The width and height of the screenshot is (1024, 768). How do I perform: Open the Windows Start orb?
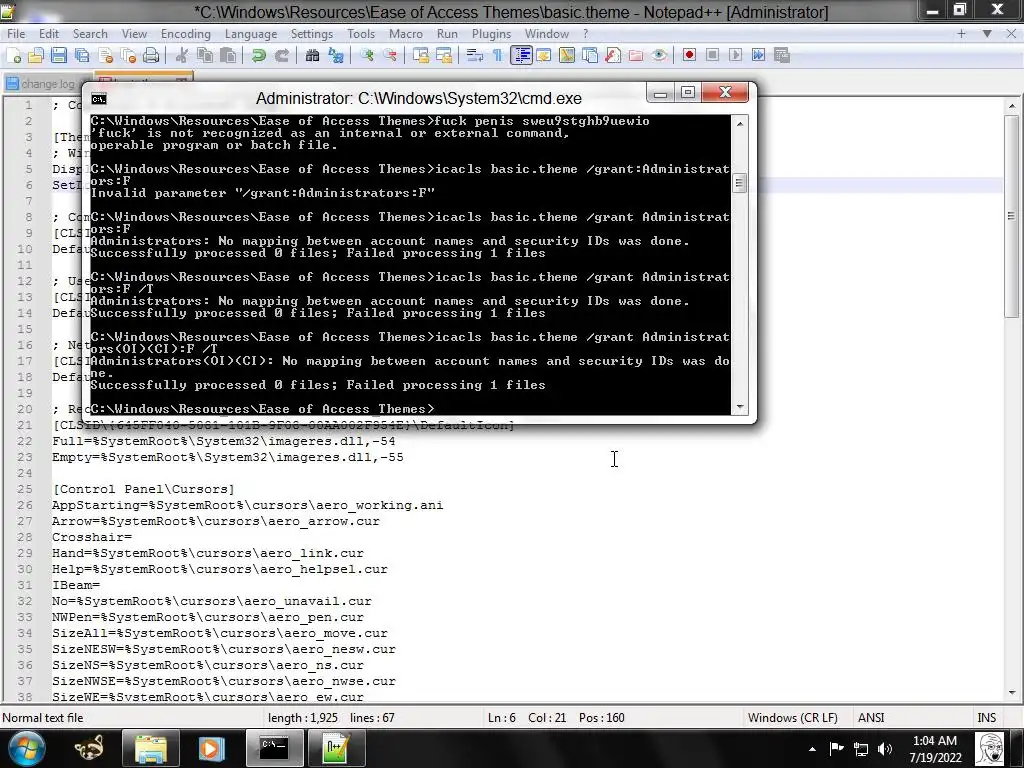[x=27, y=748]
